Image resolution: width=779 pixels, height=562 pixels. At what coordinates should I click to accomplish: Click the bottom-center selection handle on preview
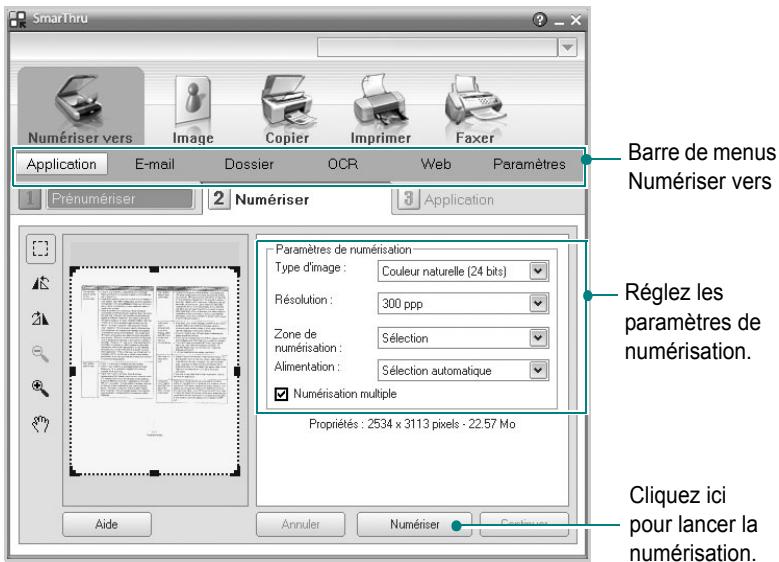click(x=155, y=473)
